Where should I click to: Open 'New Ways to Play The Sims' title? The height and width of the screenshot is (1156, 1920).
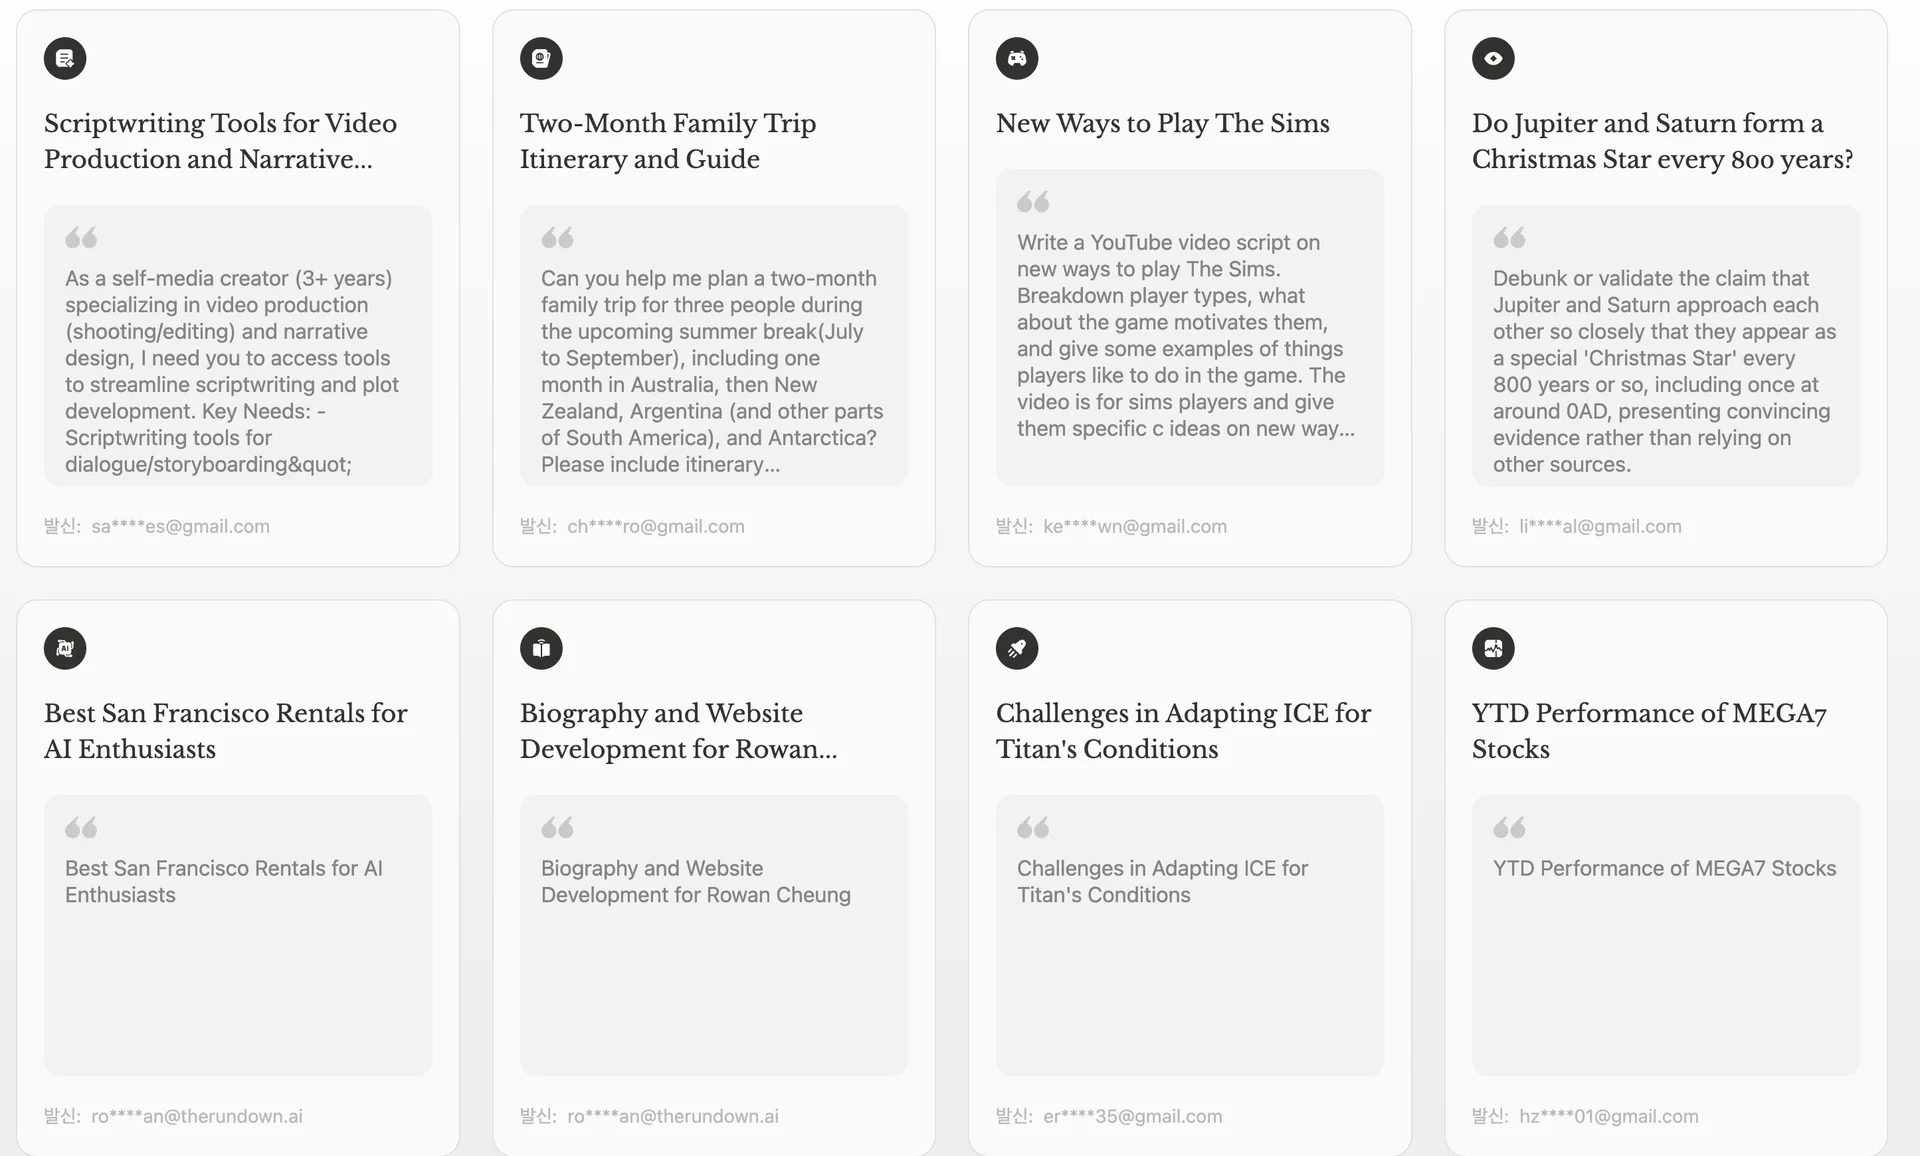click(1162, 123)
